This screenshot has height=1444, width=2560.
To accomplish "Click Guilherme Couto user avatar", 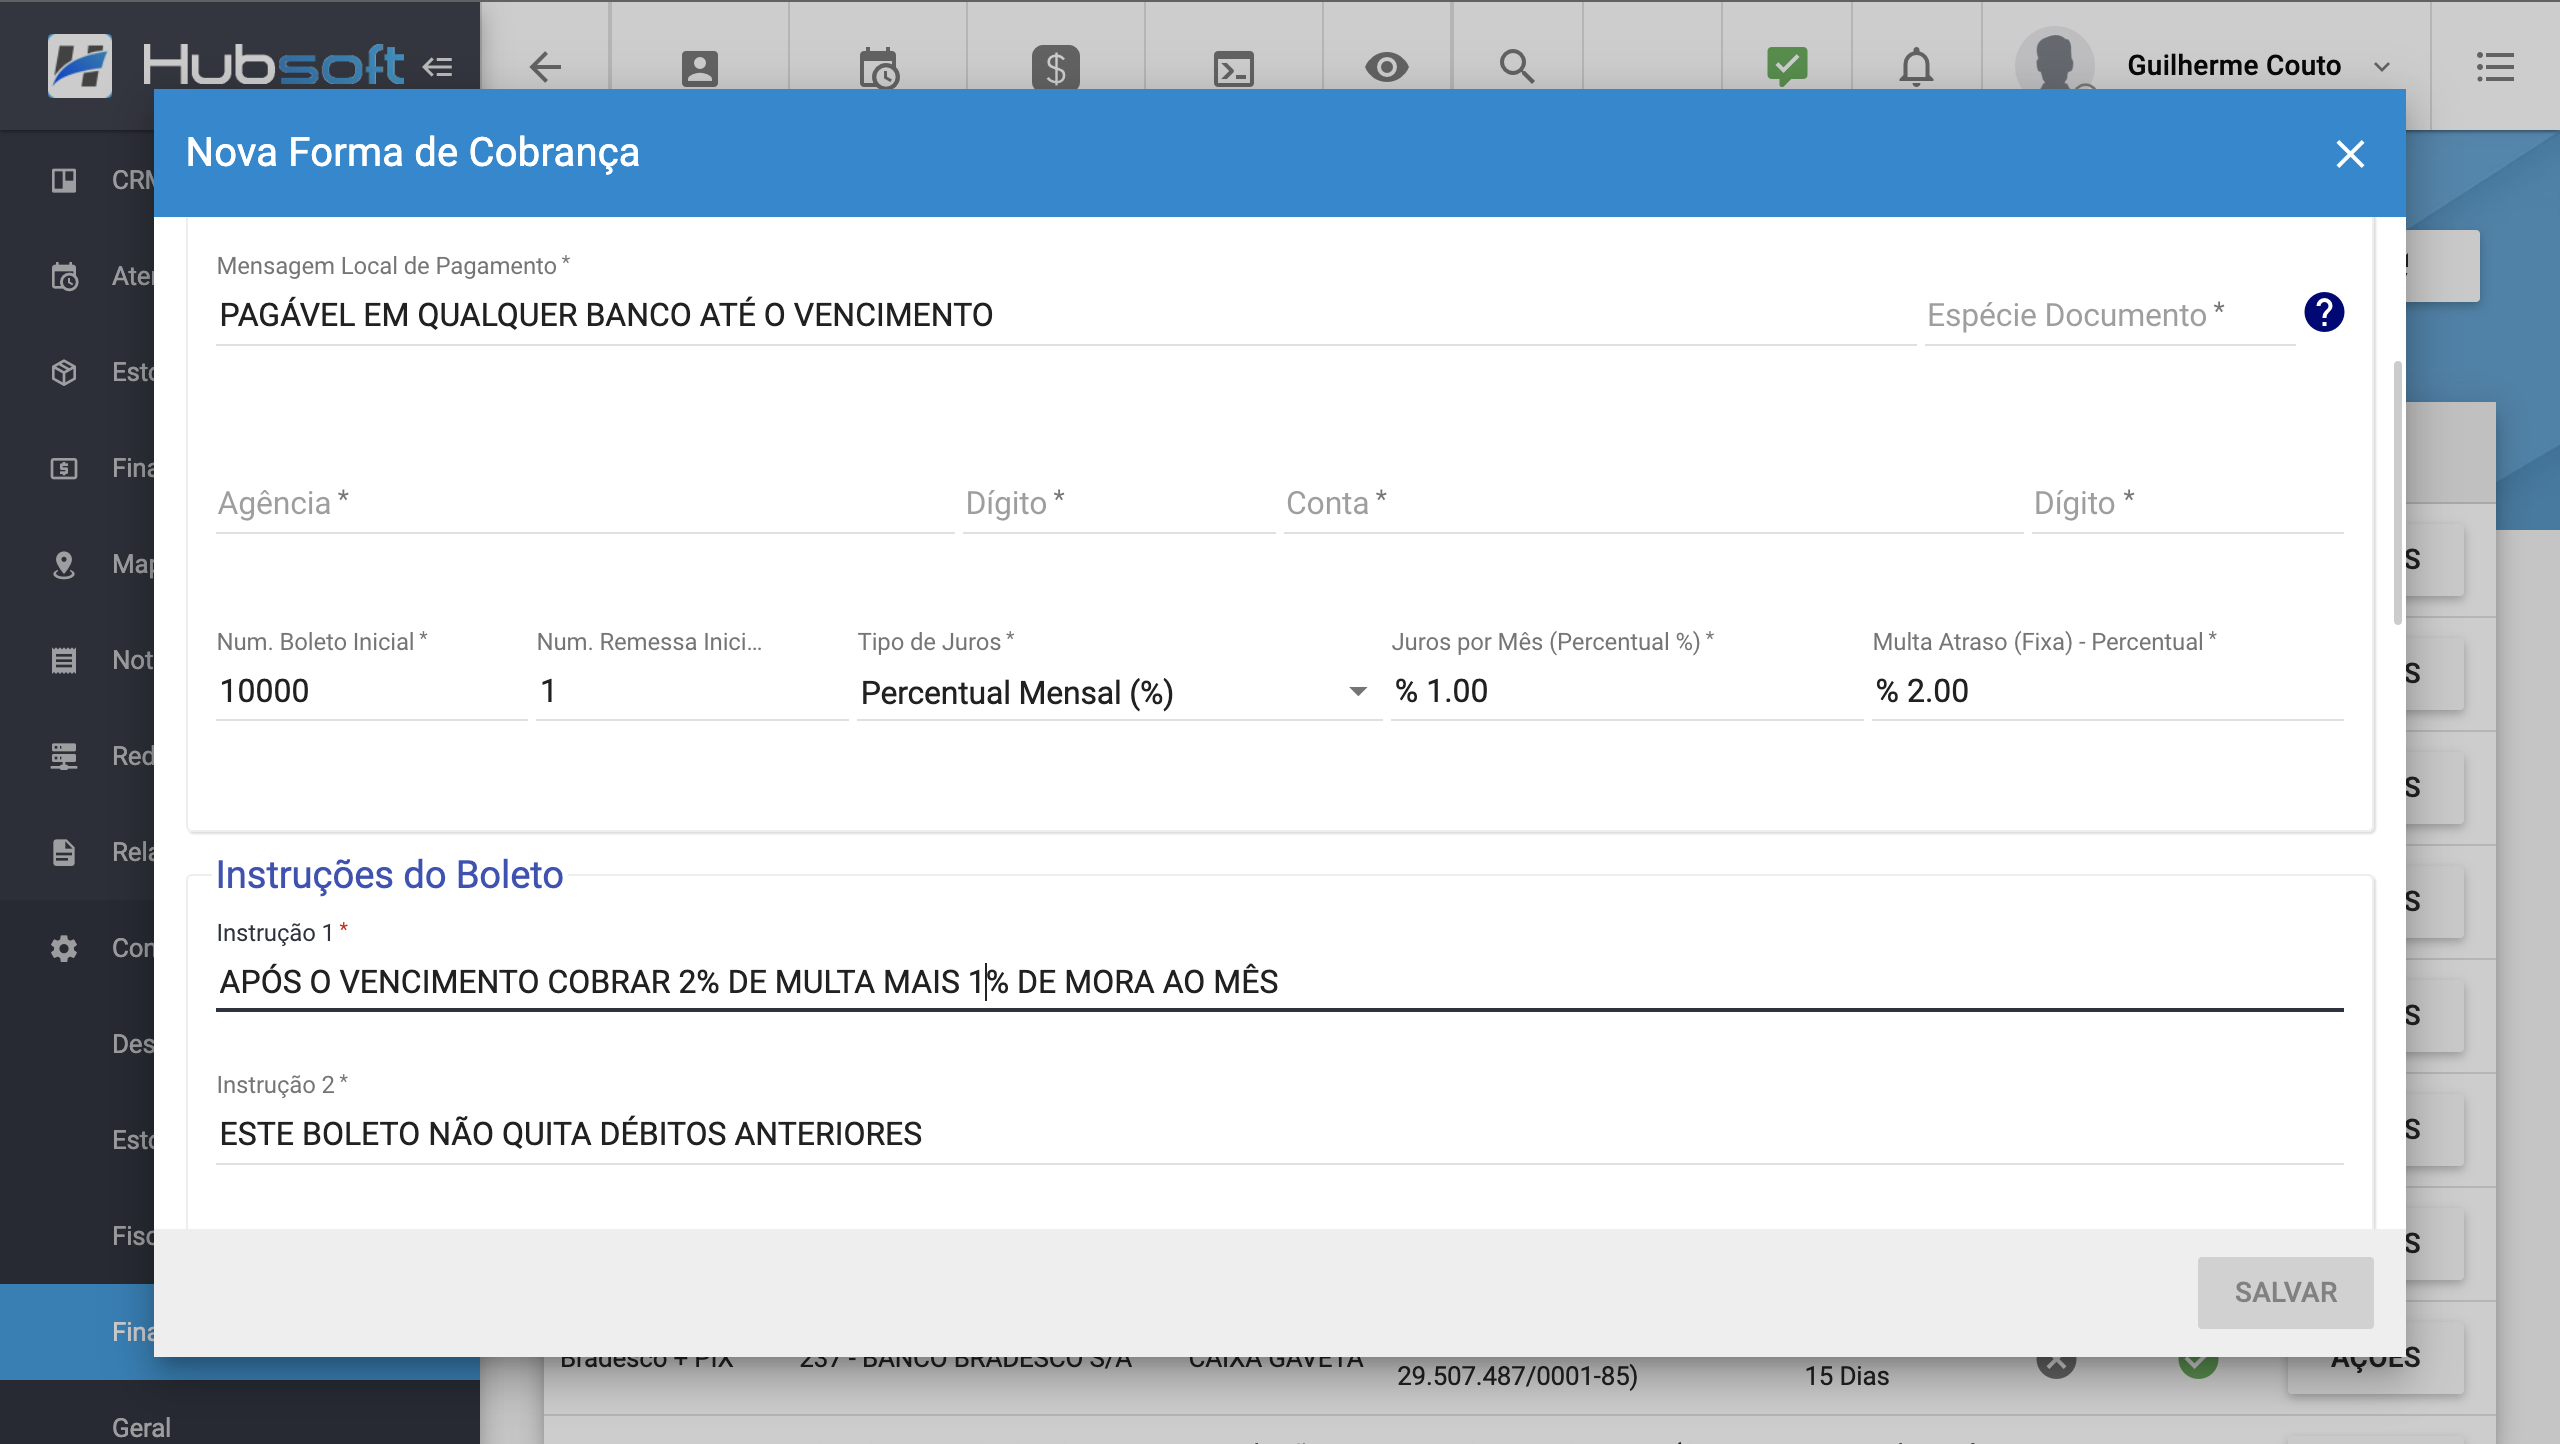I will [x=2054, y=60].
